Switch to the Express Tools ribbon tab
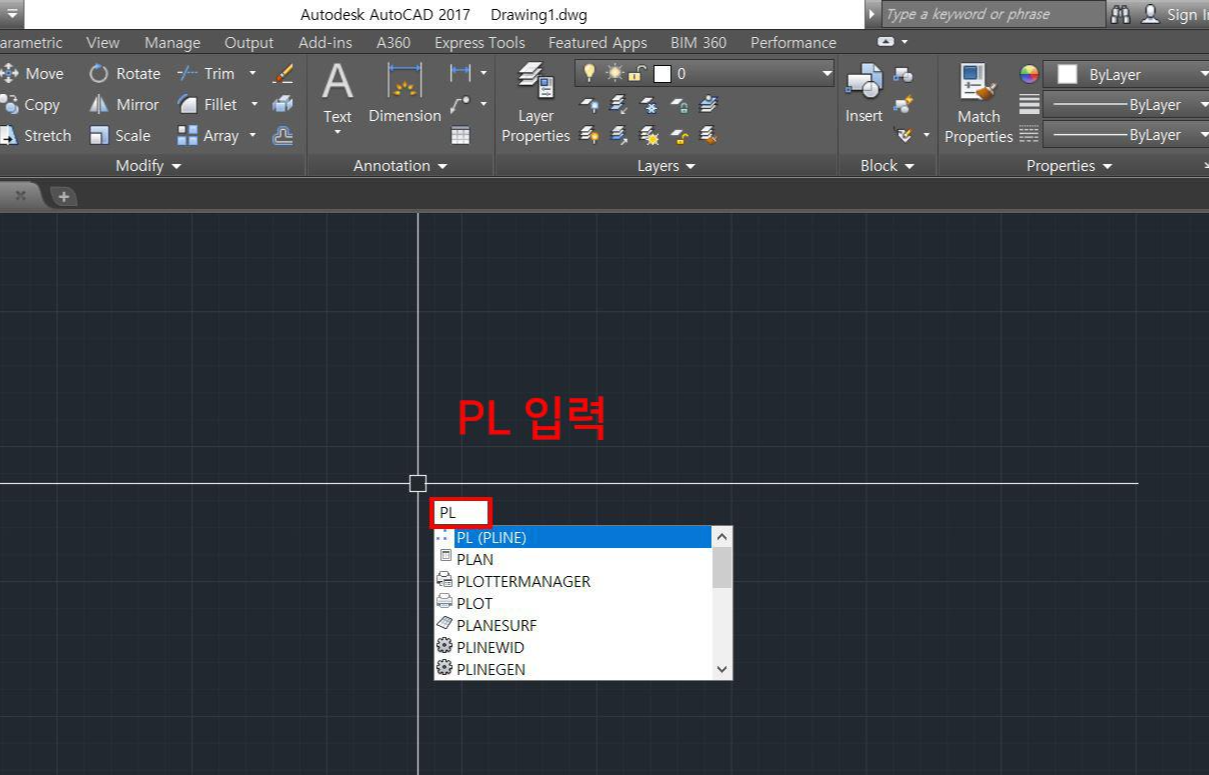Viewport: 1209px width, 775px height. coord(479,42)
